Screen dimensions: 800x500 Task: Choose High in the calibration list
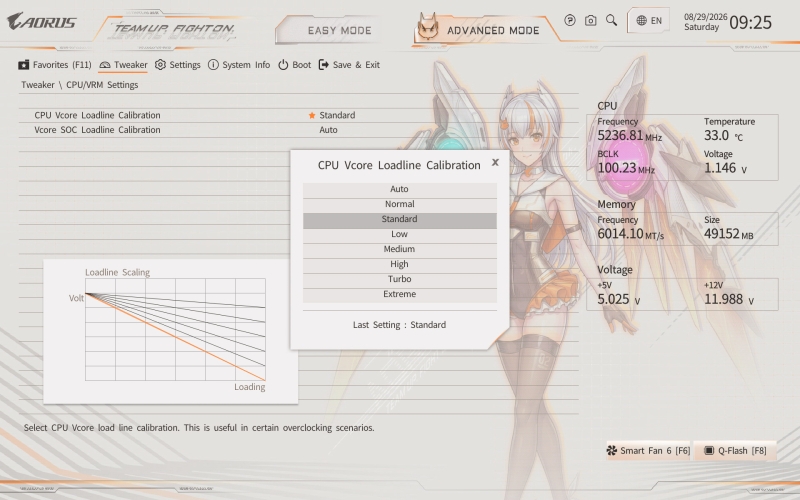(399, 264)
